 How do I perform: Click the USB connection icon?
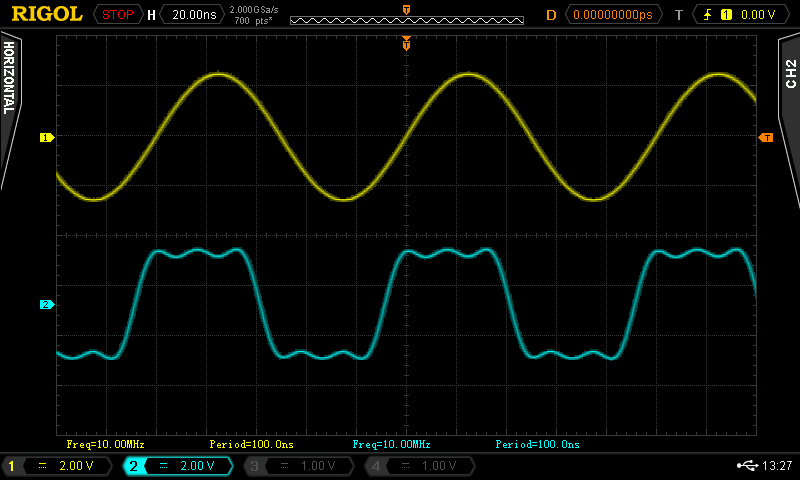click(747, 465)
